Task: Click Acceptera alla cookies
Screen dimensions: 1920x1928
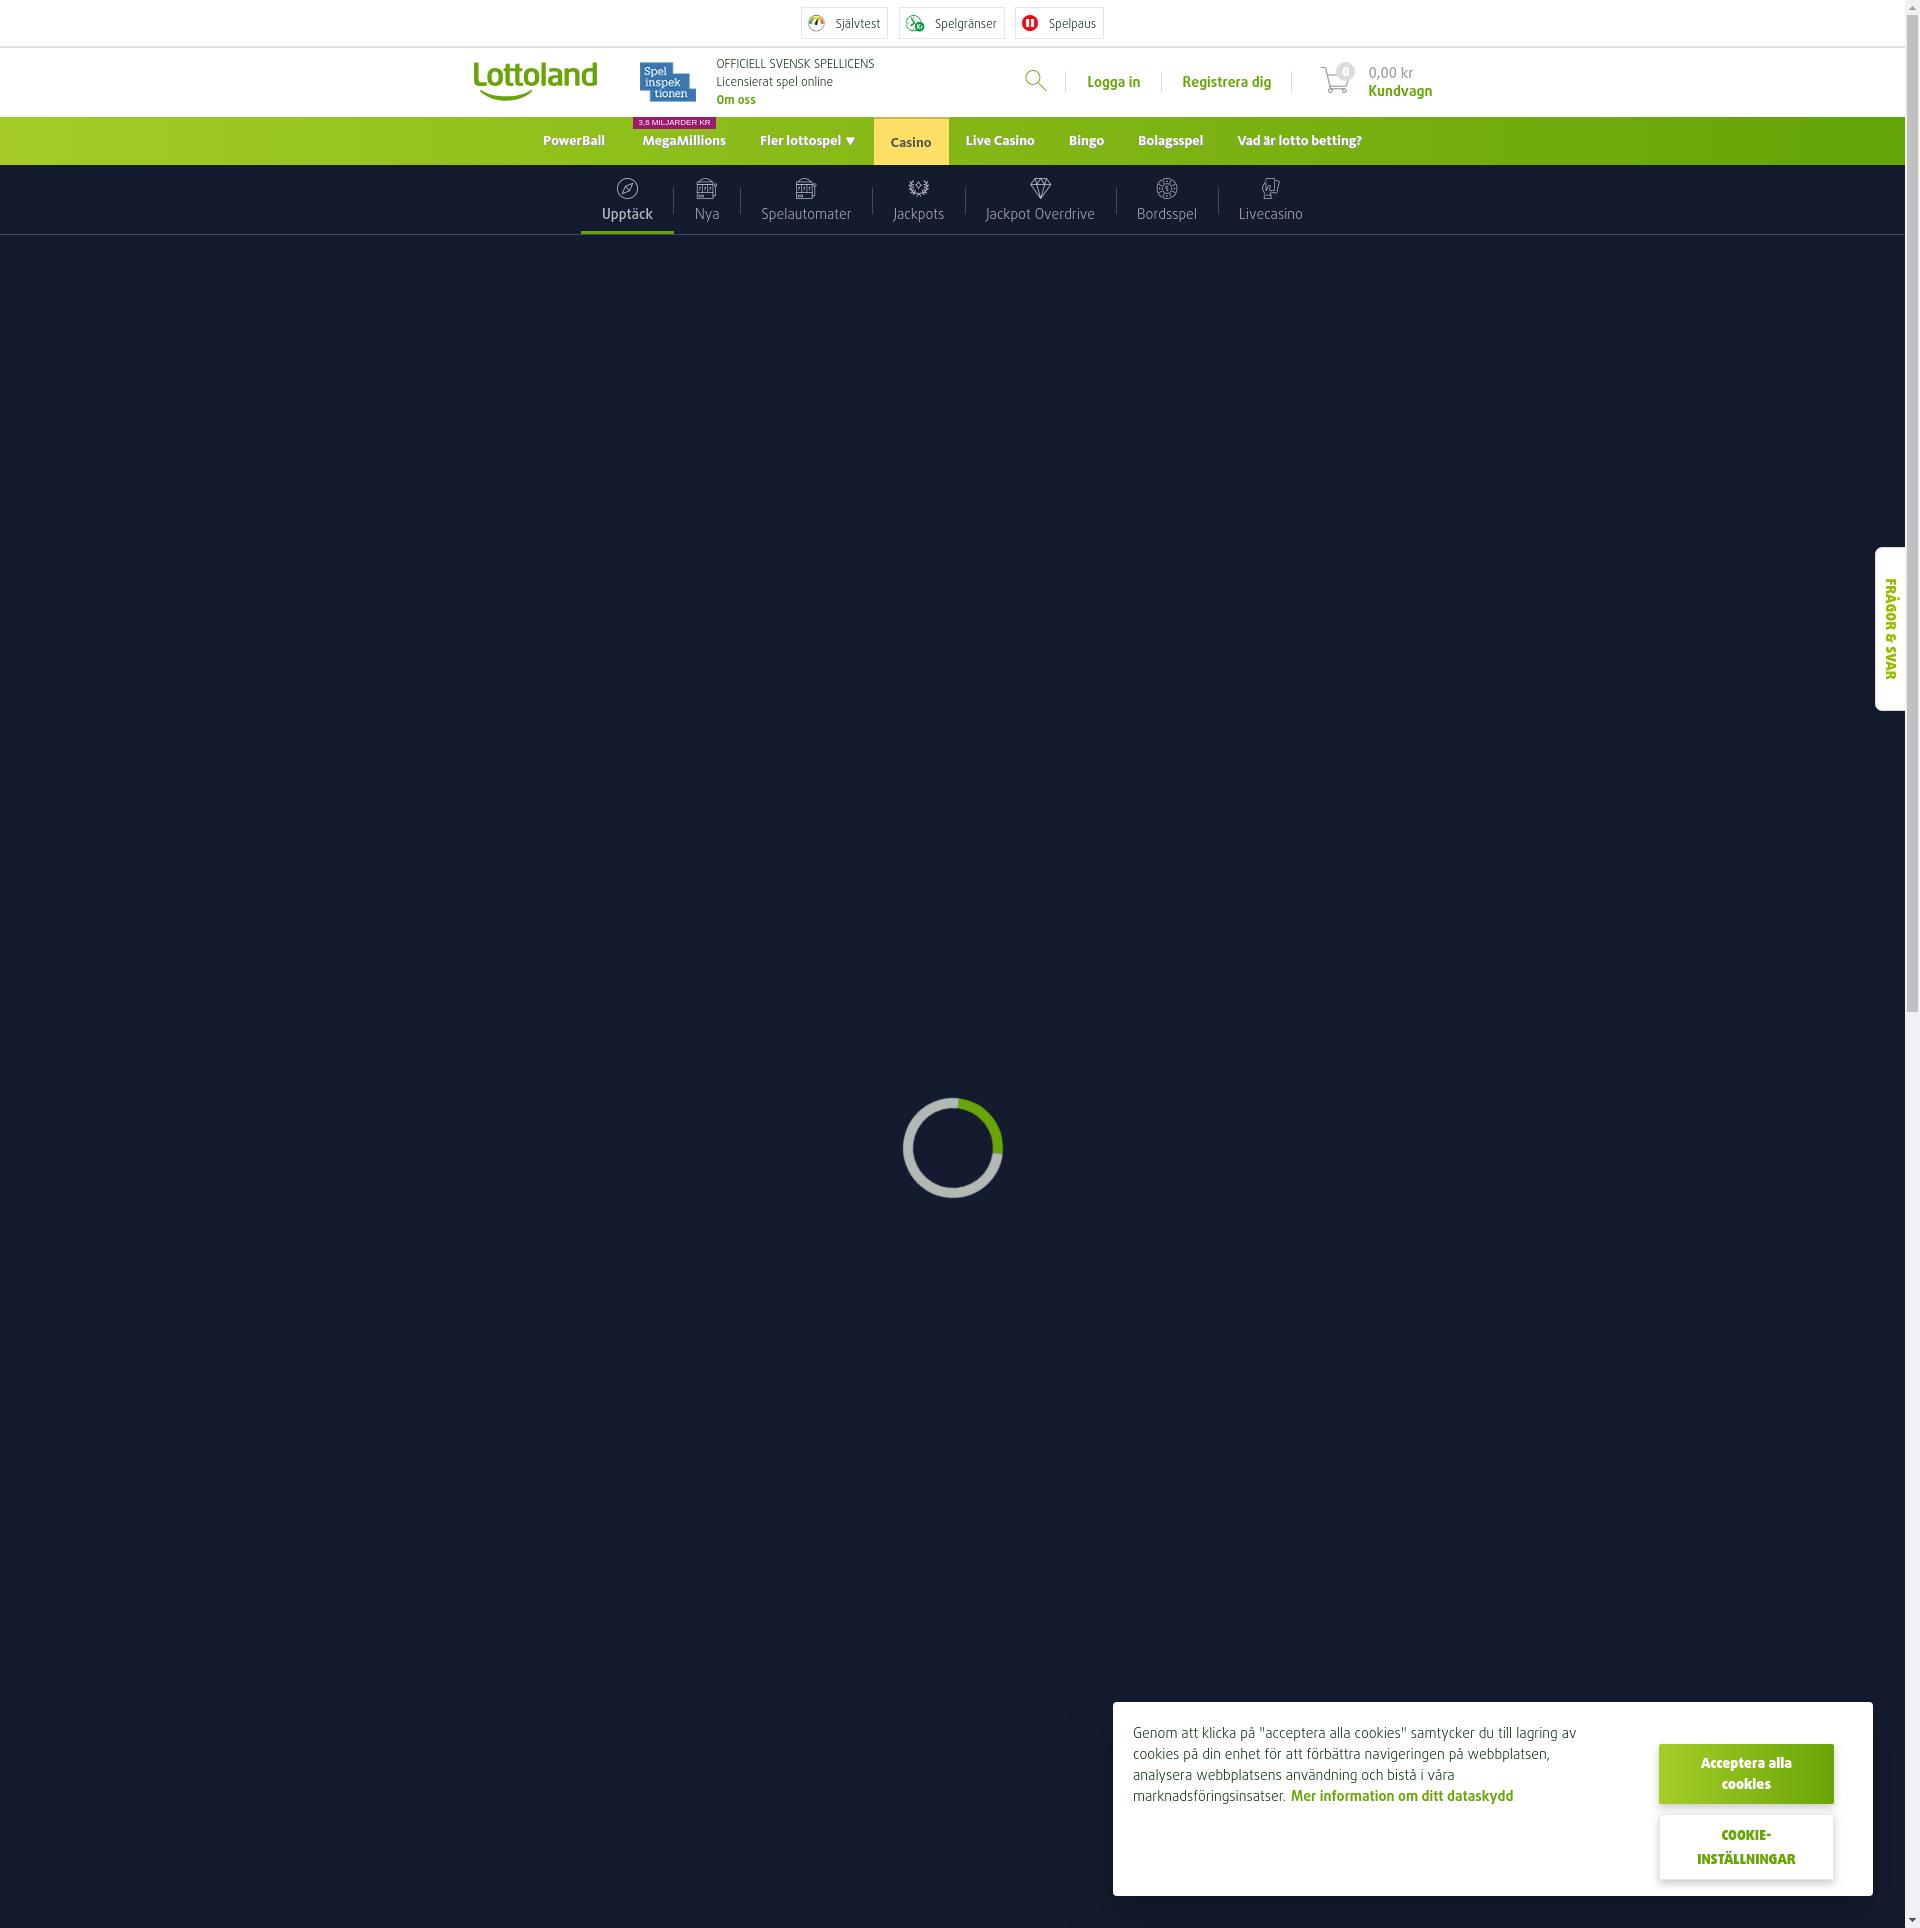Action: [x=1745, y=1773]
